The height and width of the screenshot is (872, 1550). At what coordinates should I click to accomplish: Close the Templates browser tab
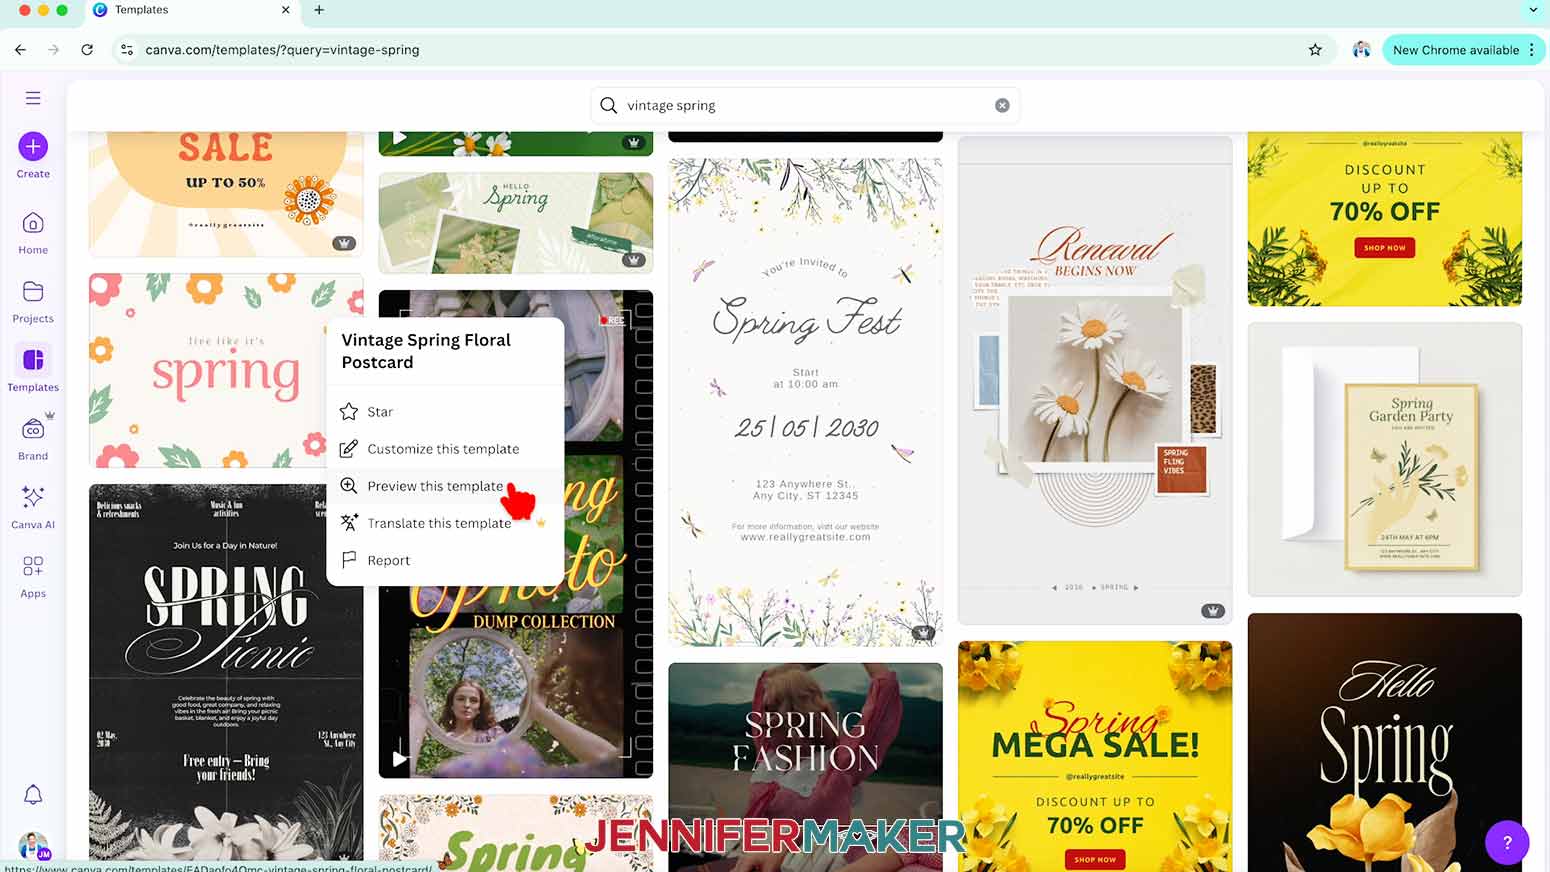point(285,10)
